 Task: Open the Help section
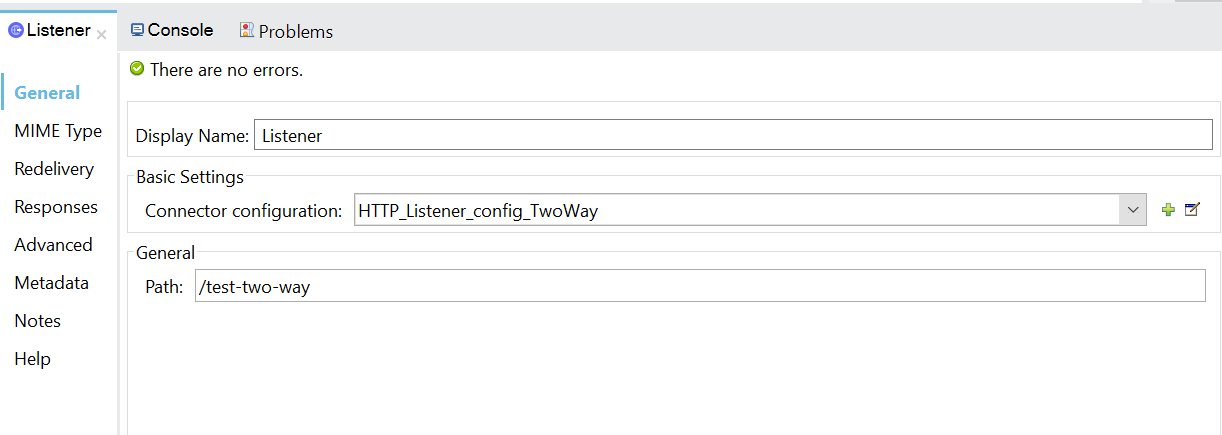(32, 359)
